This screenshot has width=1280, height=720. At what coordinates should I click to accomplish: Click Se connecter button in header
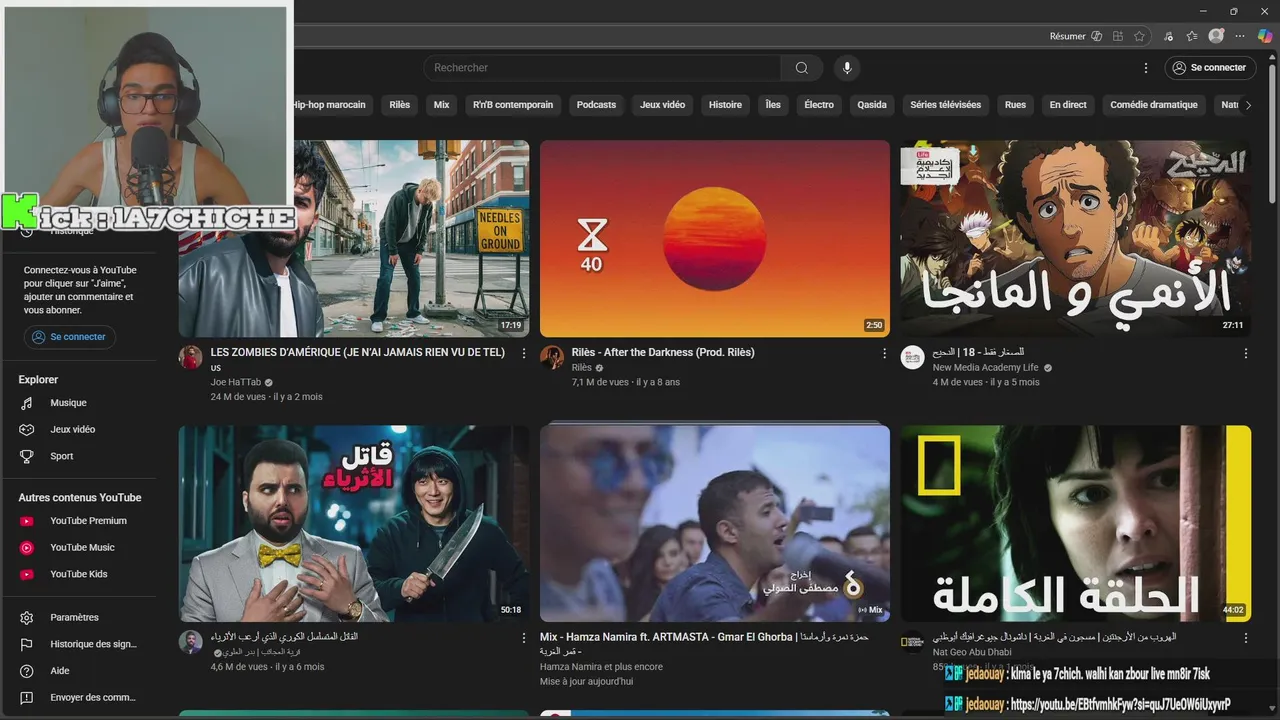(1210, 68)
